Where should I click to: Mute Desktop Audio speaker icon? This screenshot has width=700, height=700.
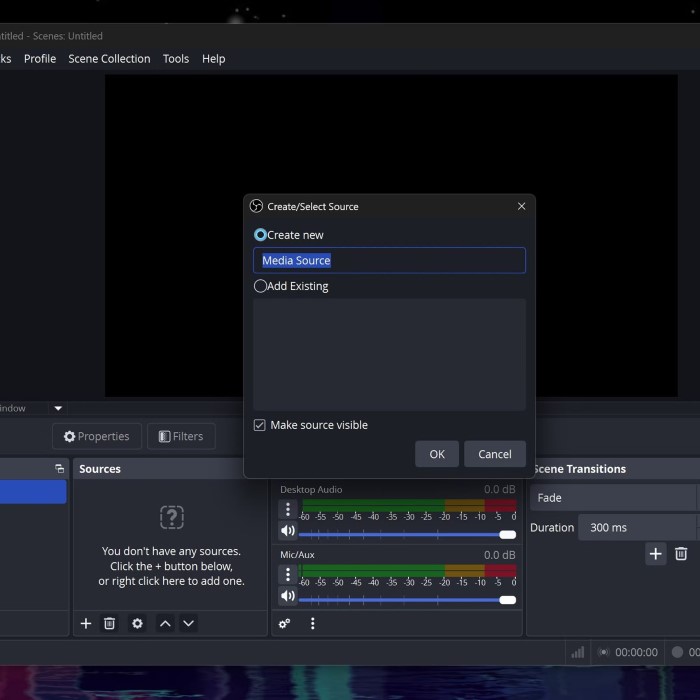tap(288, 530)
